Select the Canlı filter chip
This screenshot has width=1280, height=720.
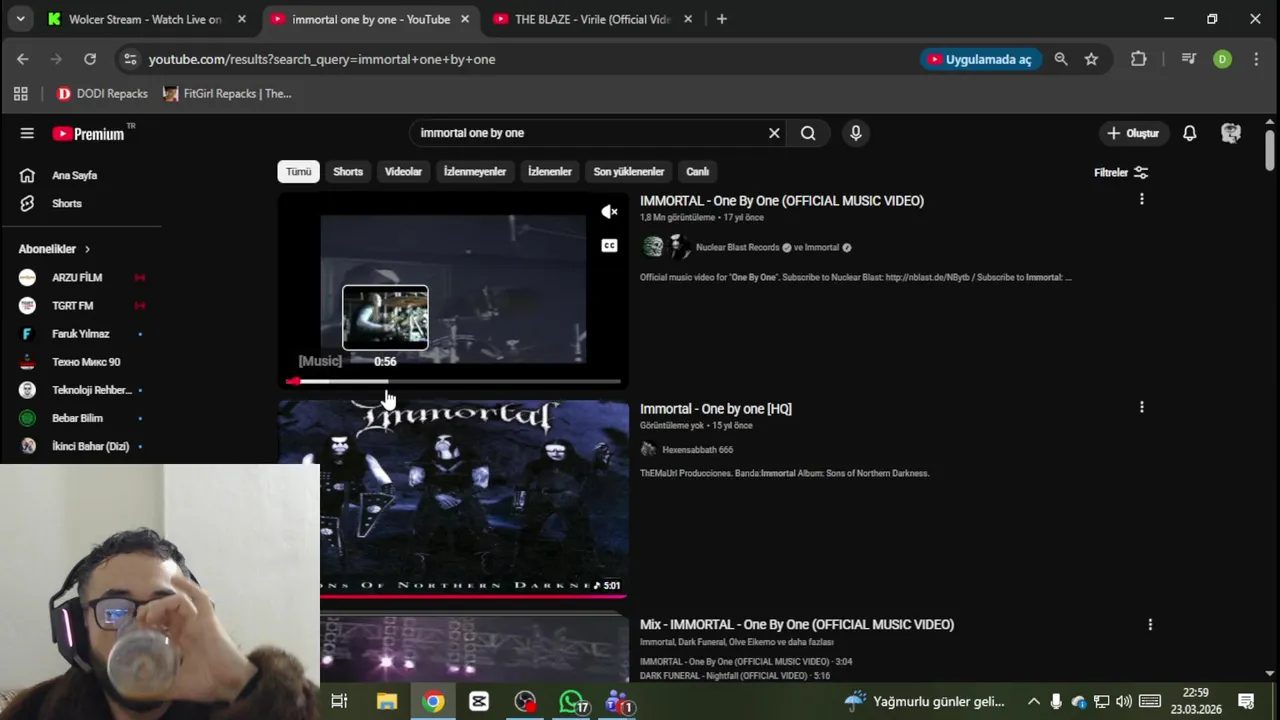[697, 172]
